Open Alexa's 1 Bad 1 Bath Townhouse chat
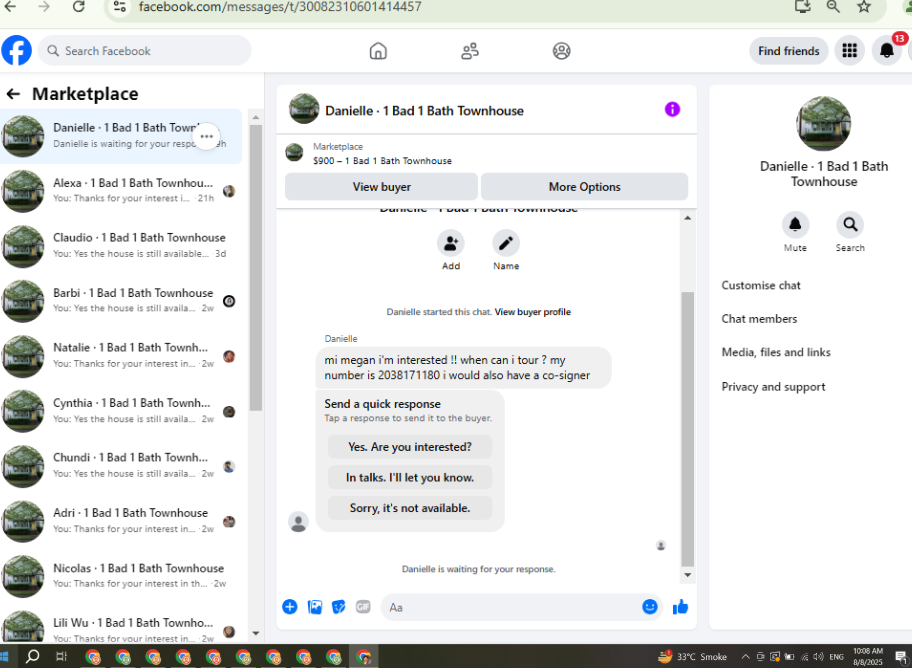 (x=121, y=191)
